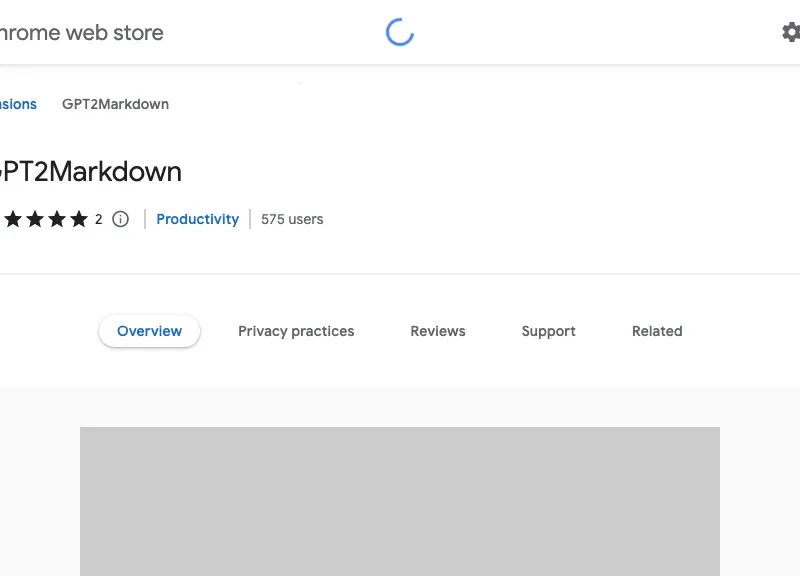Open the Productivity category link
This screenshot has width=800, height=576.
[197, 219]
